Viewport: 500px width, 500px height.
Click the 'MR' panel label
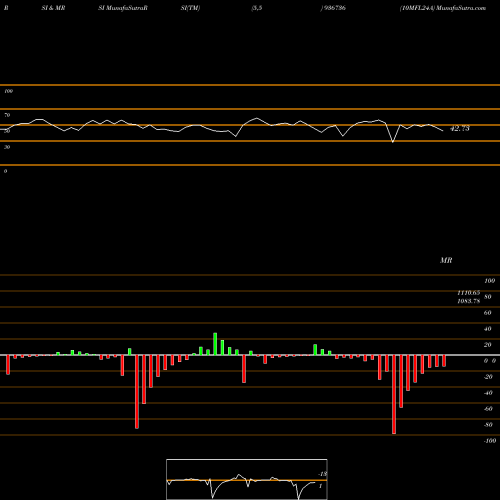tap(446, 260)
